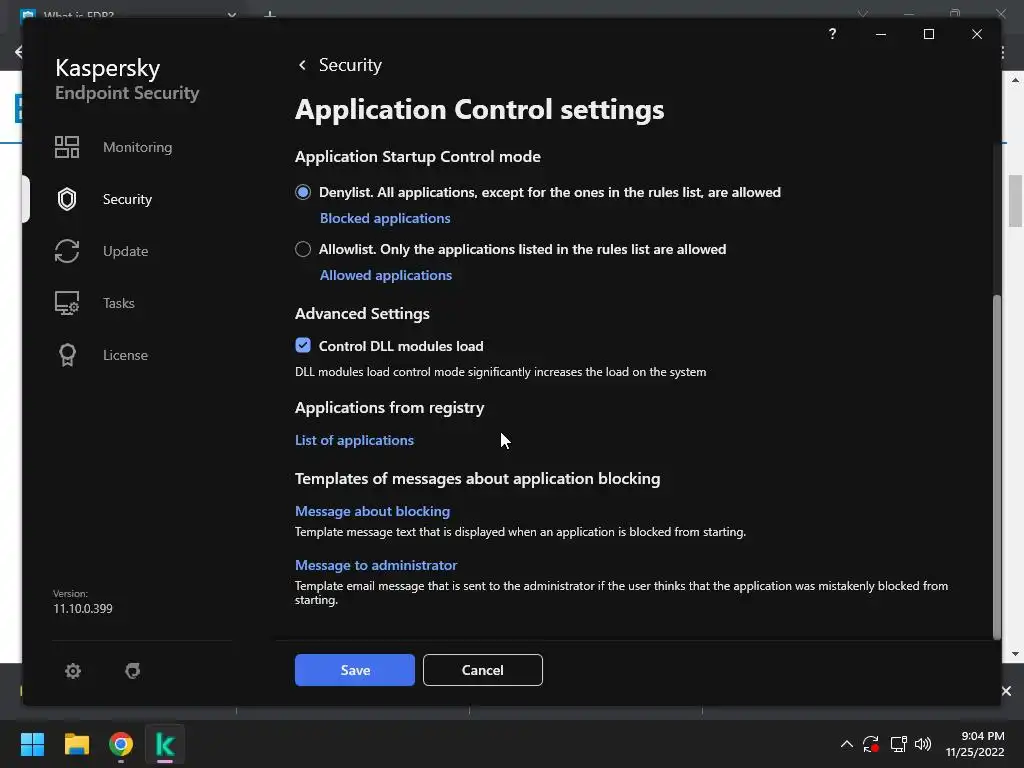Click the Save button
This screenshot has width=1024, height=768.
click(x=355, y=670)
